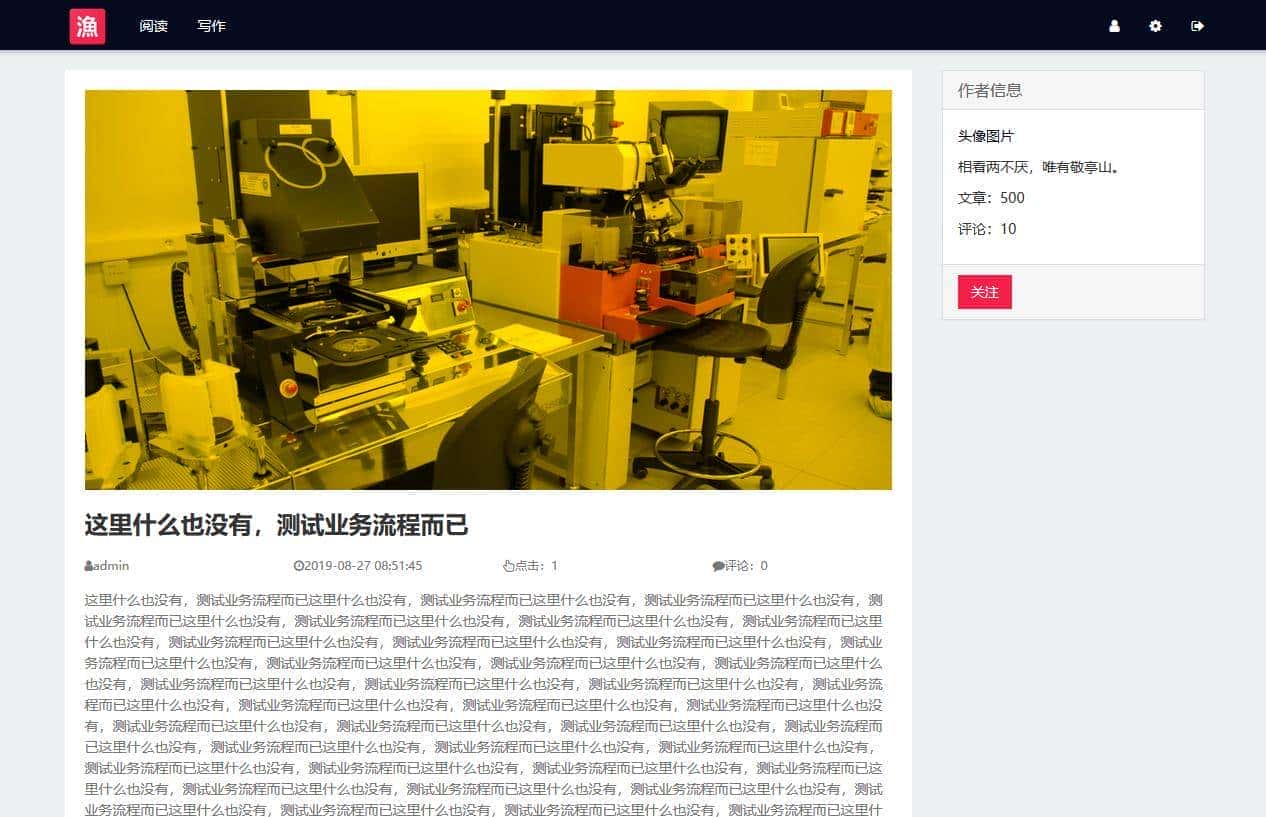Open settings via the gear icon

(x=1155, y=26)
